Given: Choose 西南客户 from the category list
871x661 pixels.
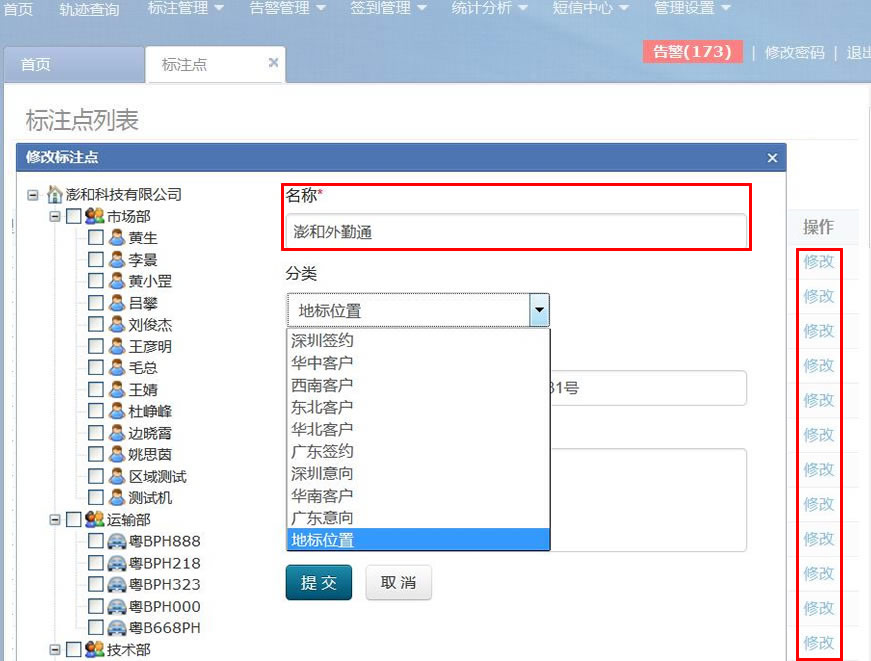Looking at the screenshot, I should (x=418, y=385).
